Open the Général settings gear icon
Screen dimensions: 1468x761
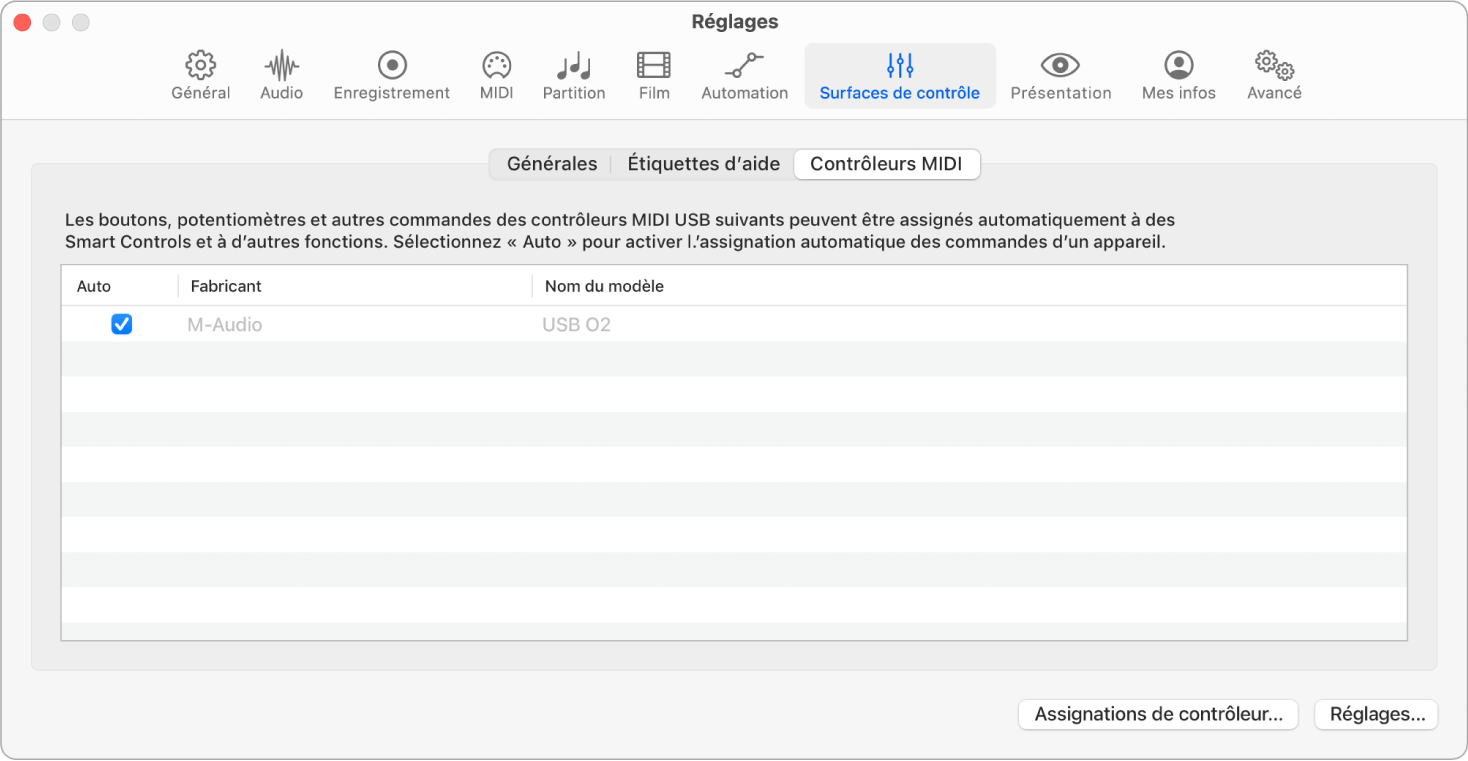pyautogui.click(x=201, y=66)
